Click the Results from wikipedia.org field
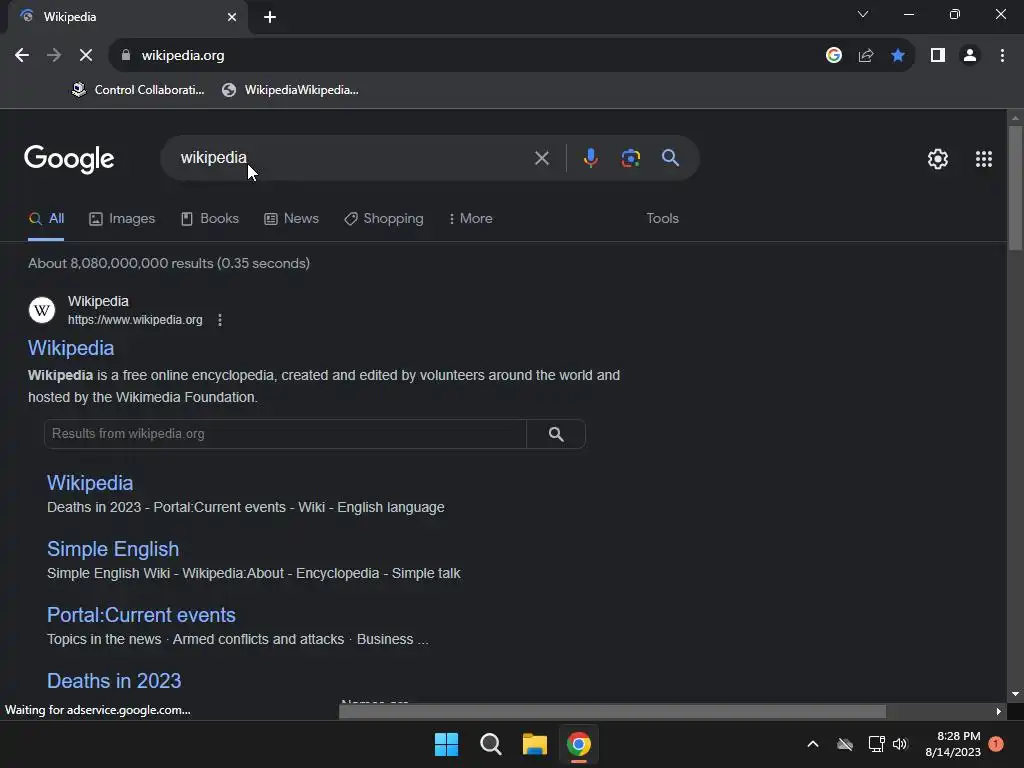This screenshot has height=768, width=1024. (x=285, y=434)
